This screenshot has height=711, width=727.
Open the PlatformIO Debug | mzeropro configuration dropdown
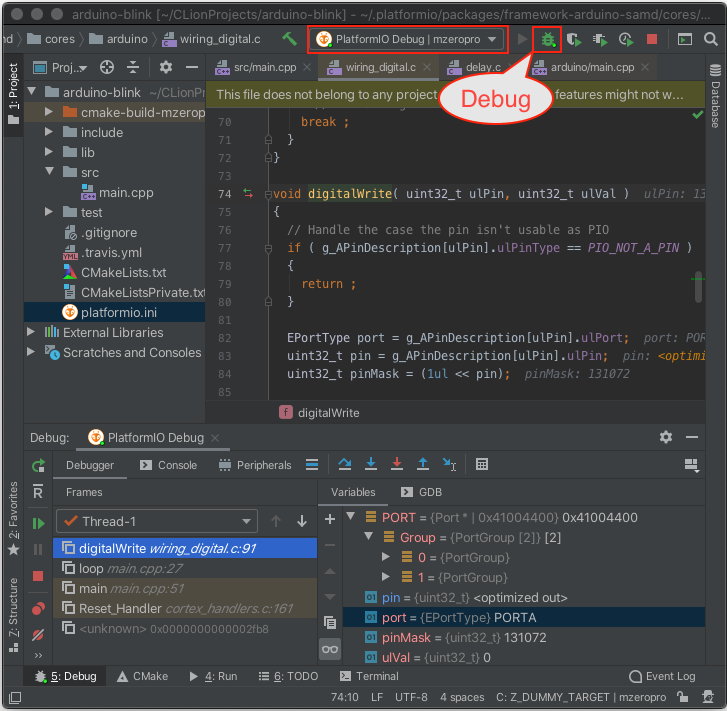407,39
